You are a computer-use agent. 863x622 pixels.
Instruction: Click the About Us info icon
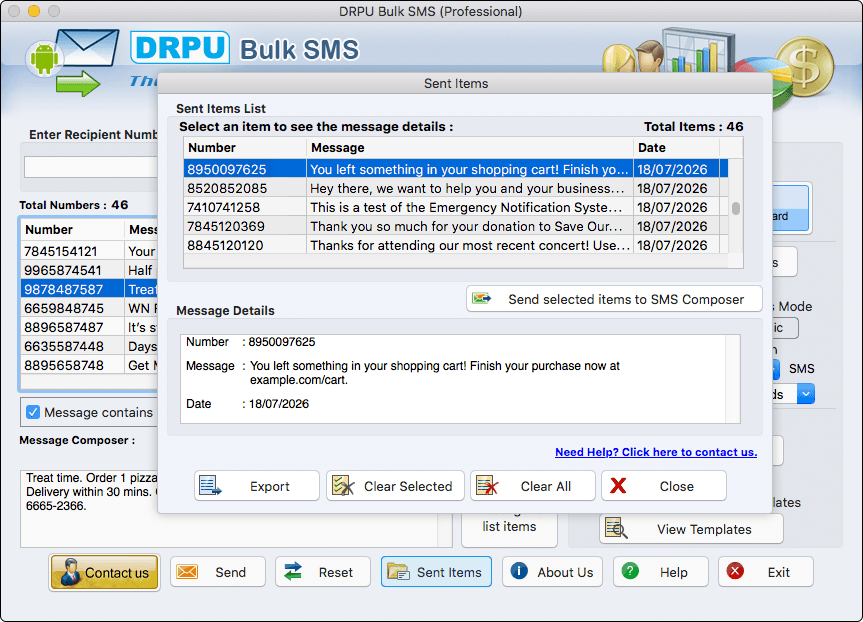519,571
